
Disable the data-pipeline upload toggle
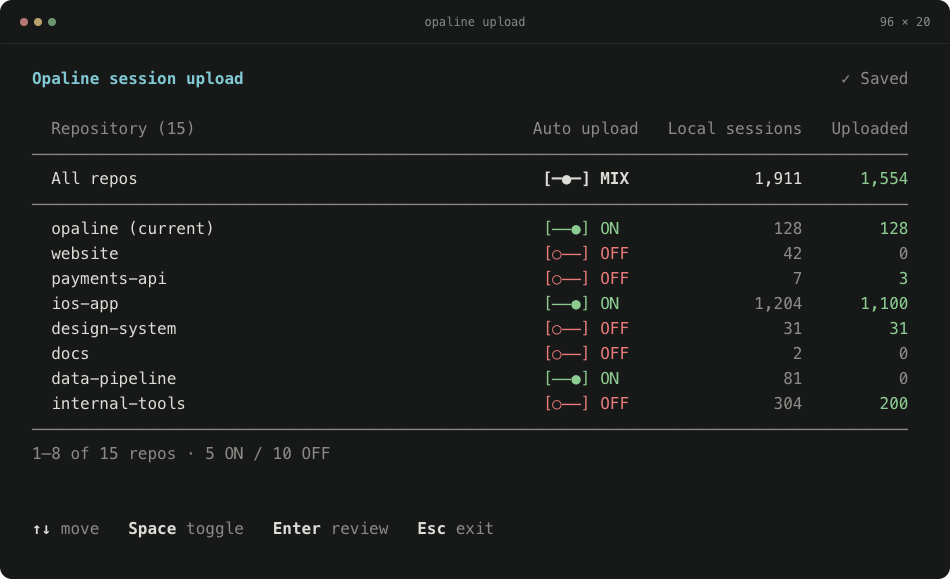pos(566,379)
